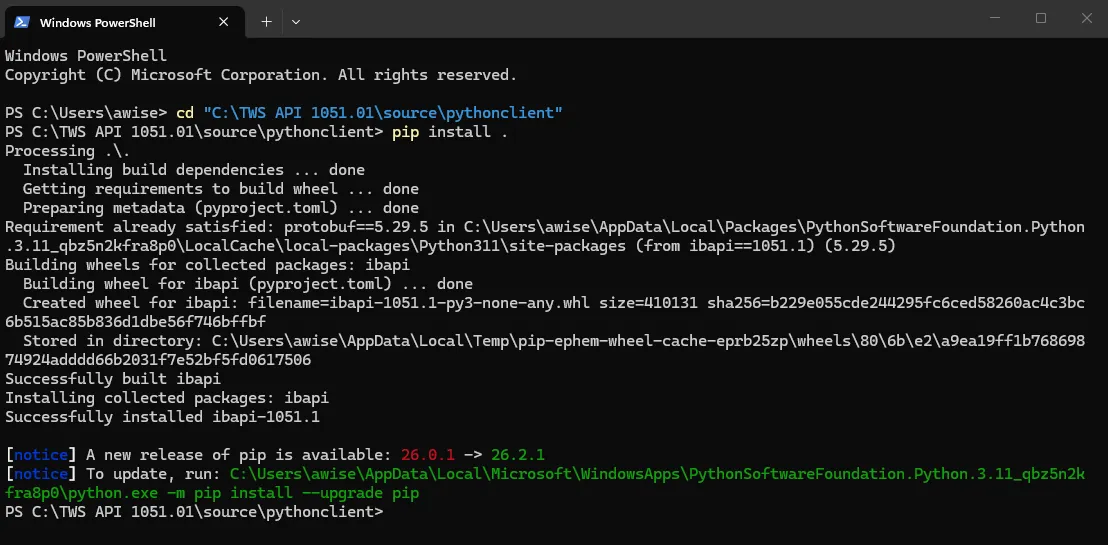Click the PowerShell icon in the tab
1108x545 pixels.
click(x=21, y=22)
